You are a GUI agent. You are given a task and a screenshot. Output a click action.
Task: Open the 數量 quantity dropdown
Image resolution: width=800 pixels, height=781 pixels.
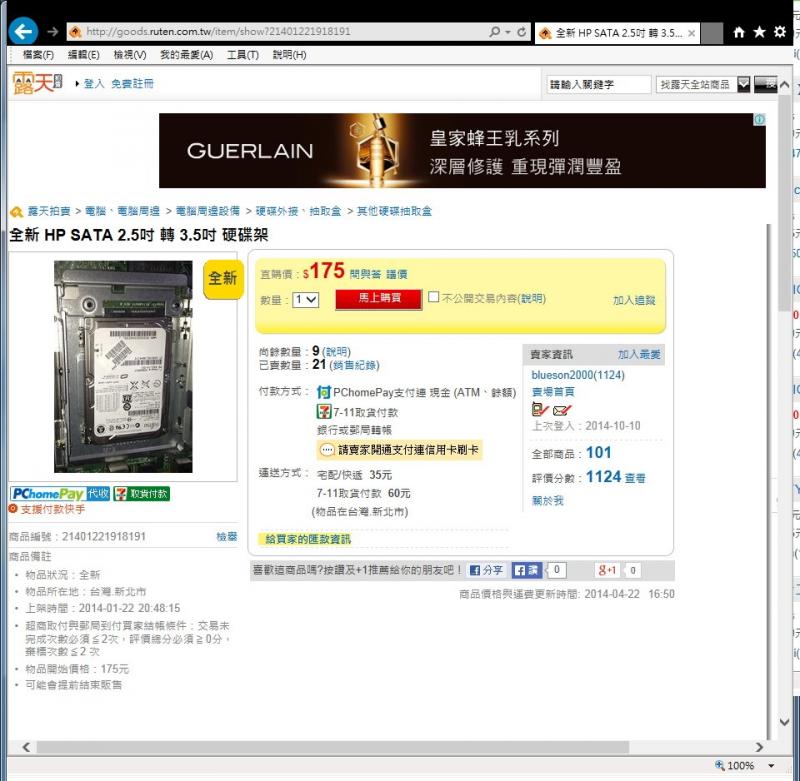coord(306,299)
